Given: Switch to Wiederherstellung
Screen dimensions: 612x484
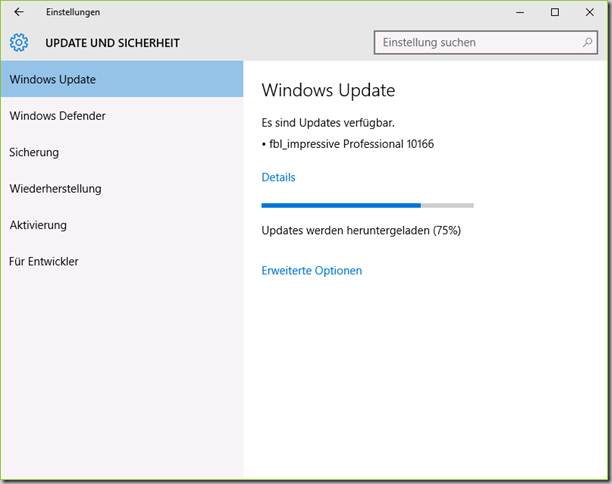Looking at the screenshot, I should (x=122, y=188).
